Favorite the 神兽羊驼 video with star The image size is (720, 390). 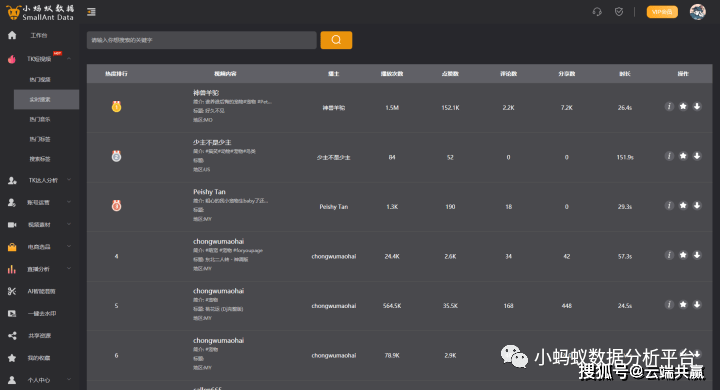click(683, 107)
